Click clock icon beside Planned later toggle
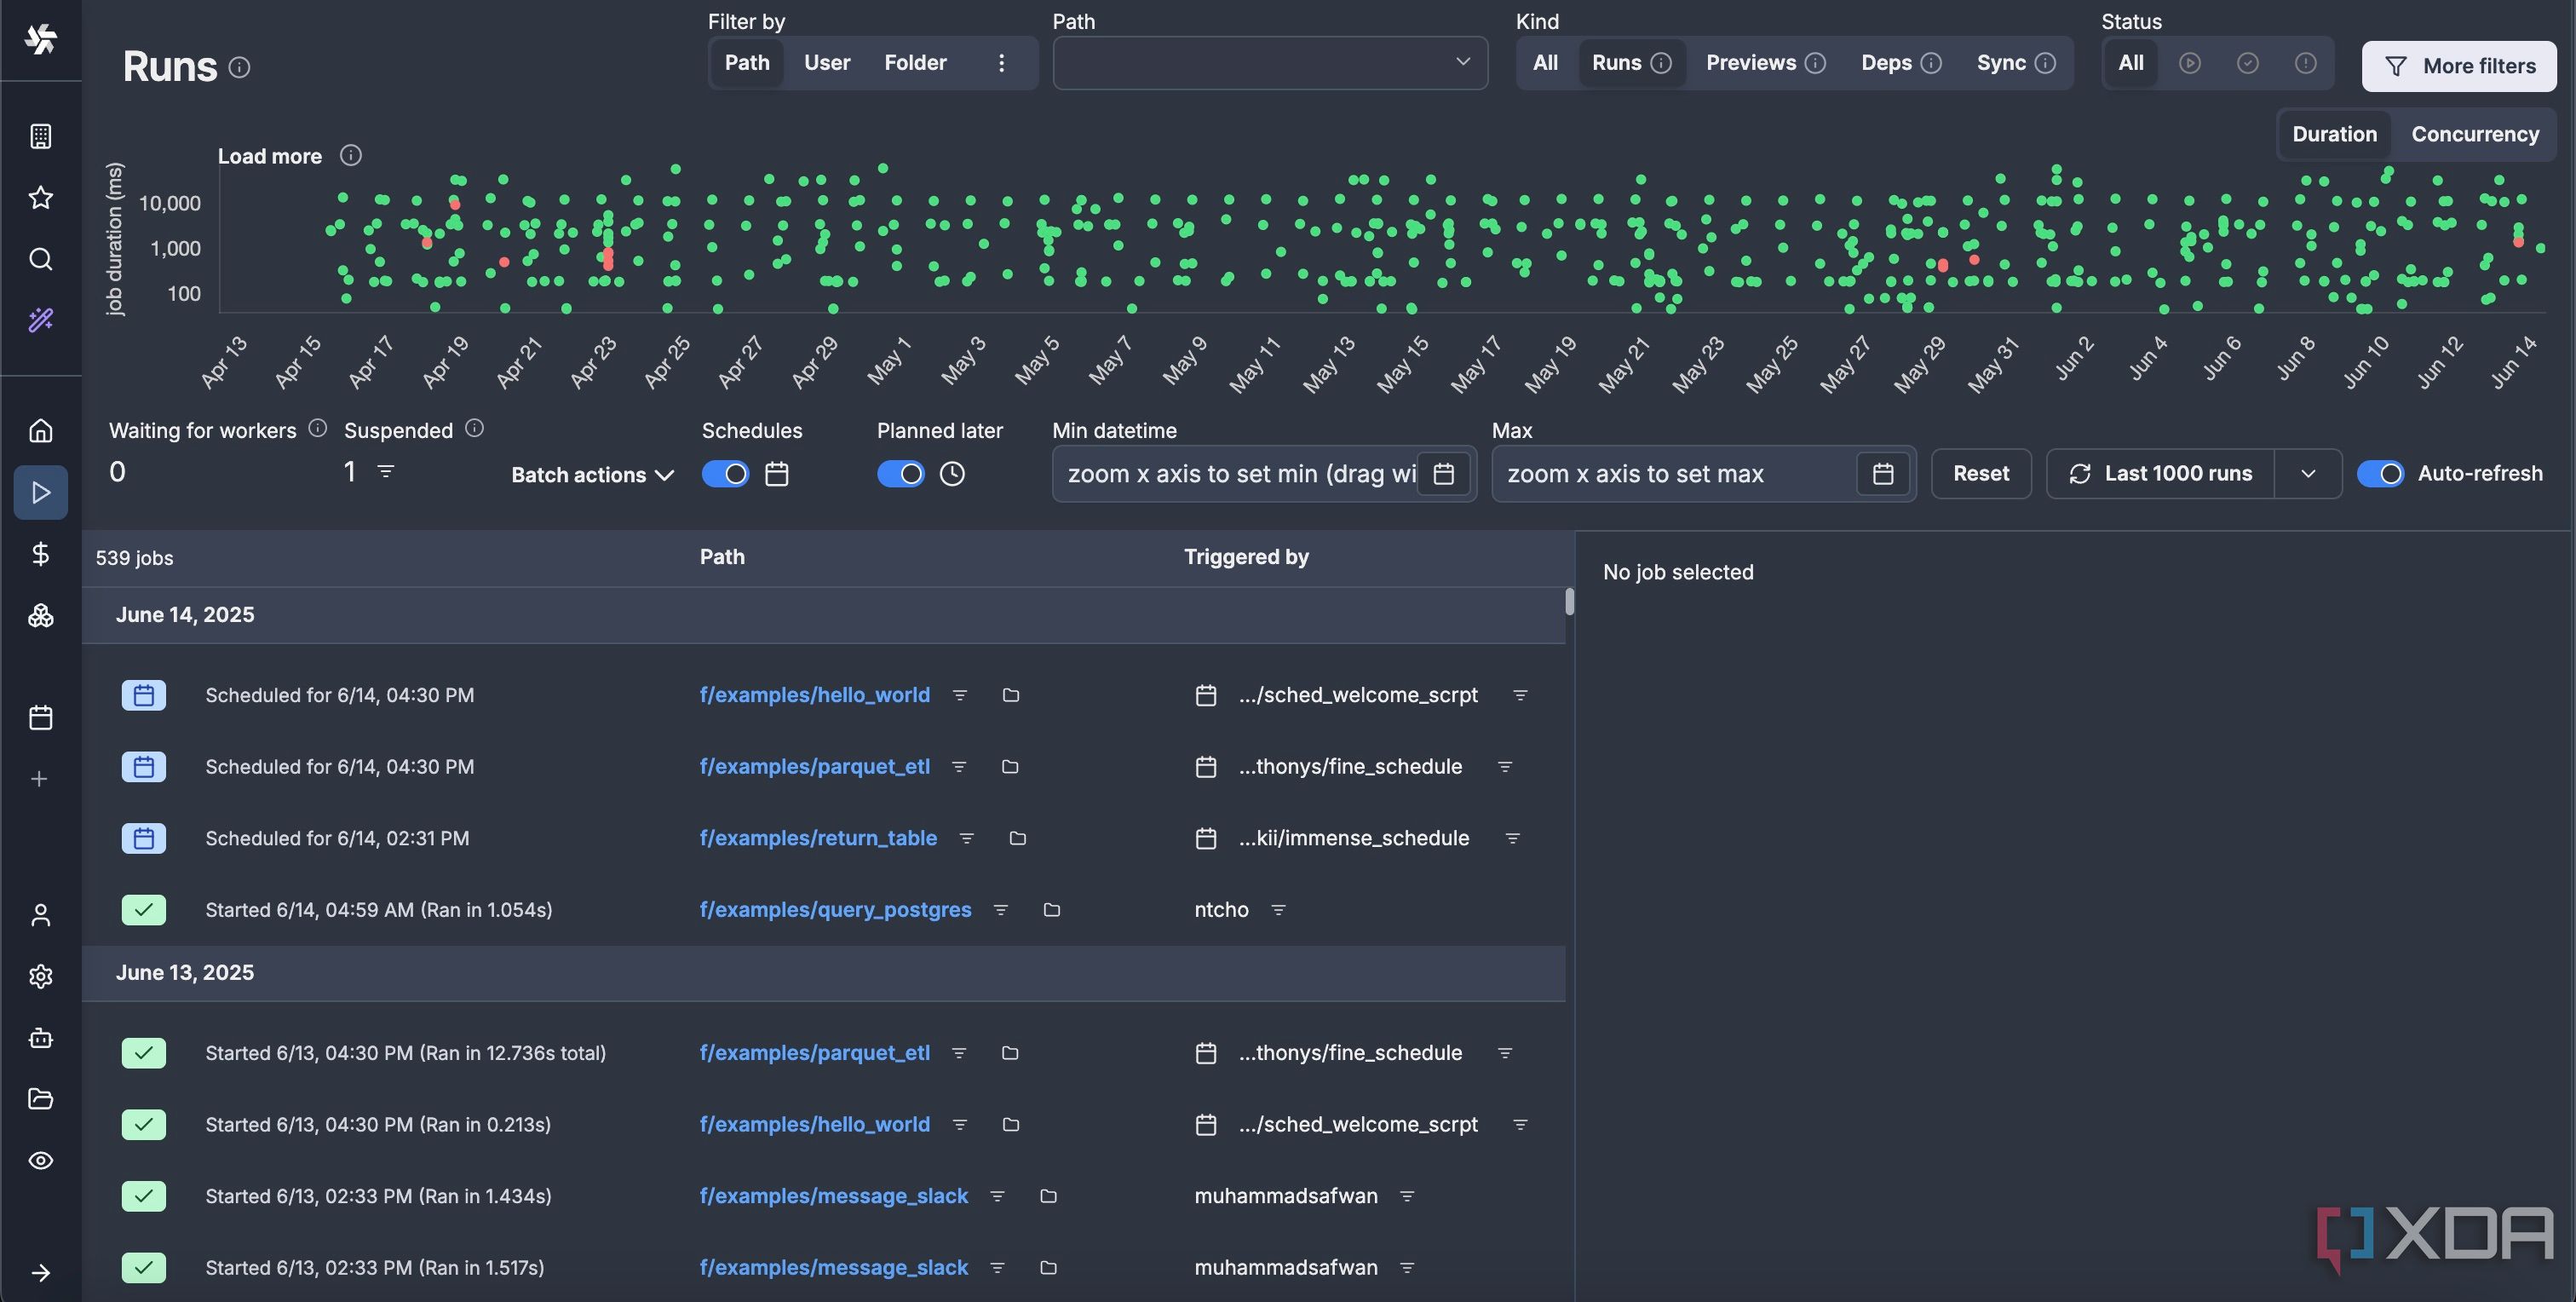The height and width of the screenshot is (1302, 2576). click(x=952, y=474)
